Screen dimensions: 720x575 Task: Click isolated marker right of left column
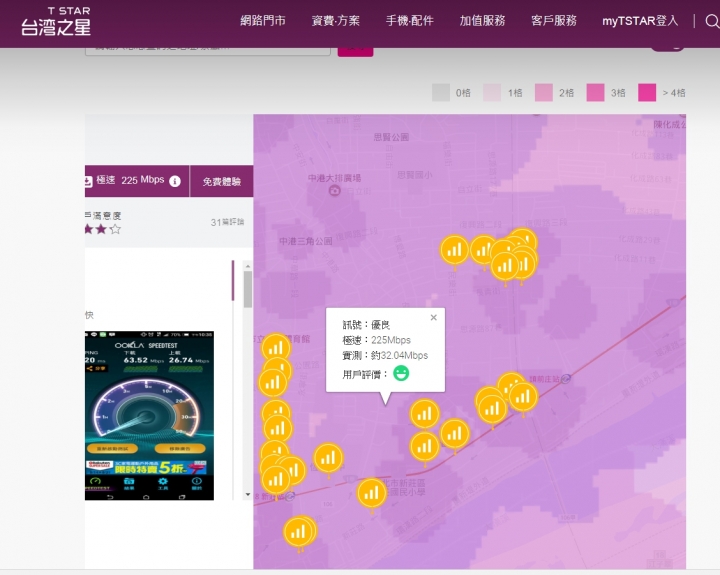328,459
